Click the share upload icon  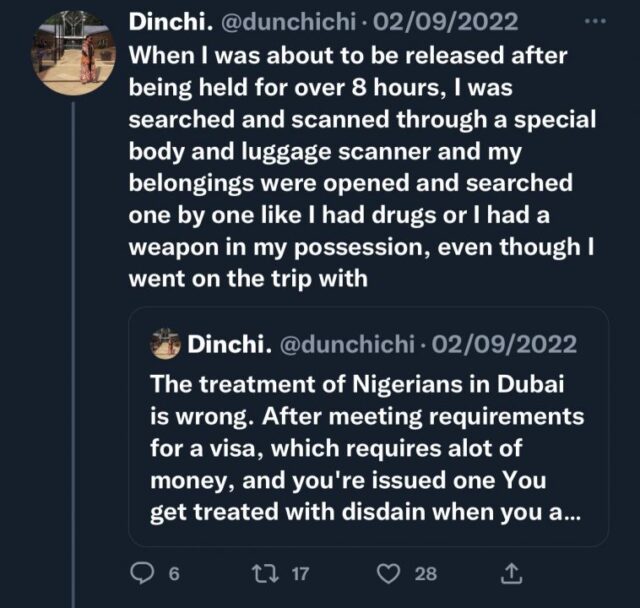[x=511, y=574]
